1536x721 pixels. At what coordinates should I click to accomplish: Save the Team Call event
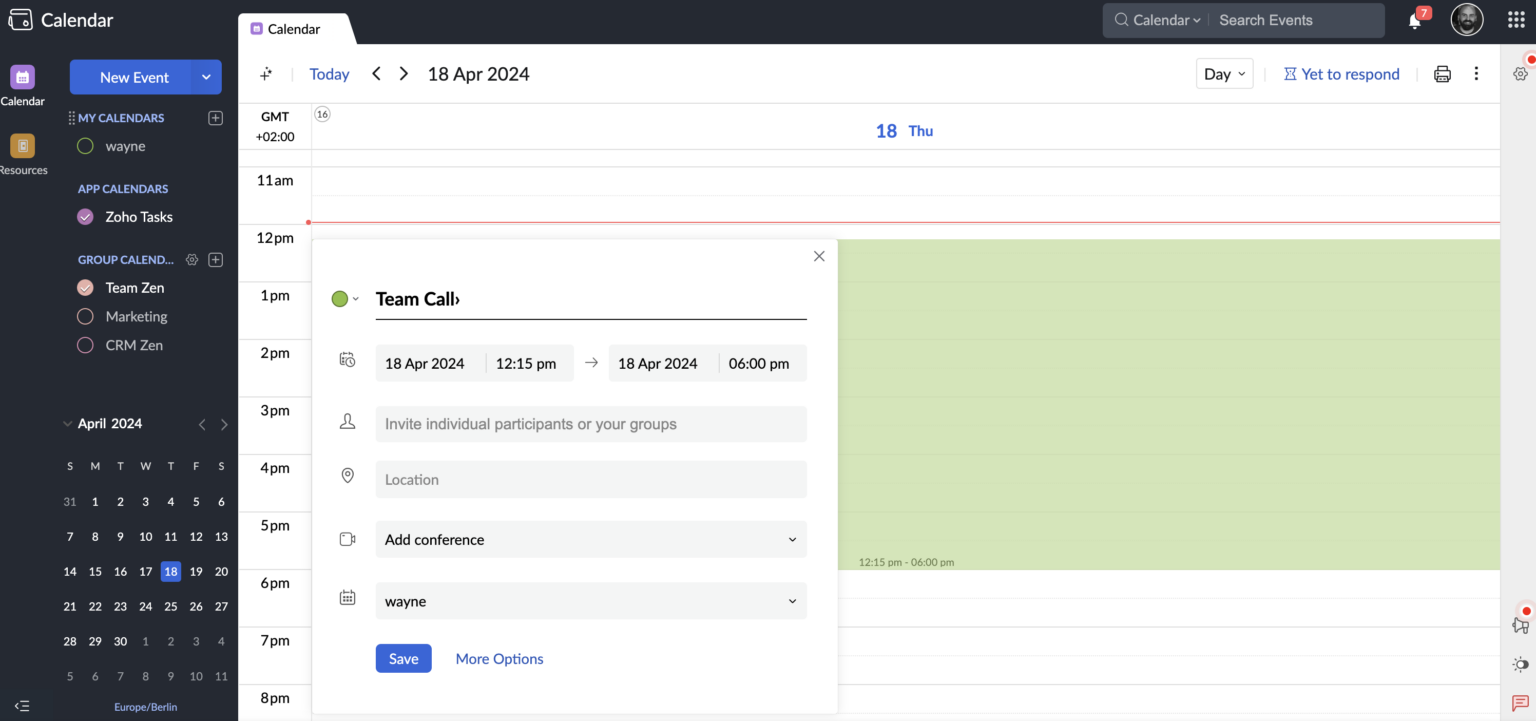[403, 658]
